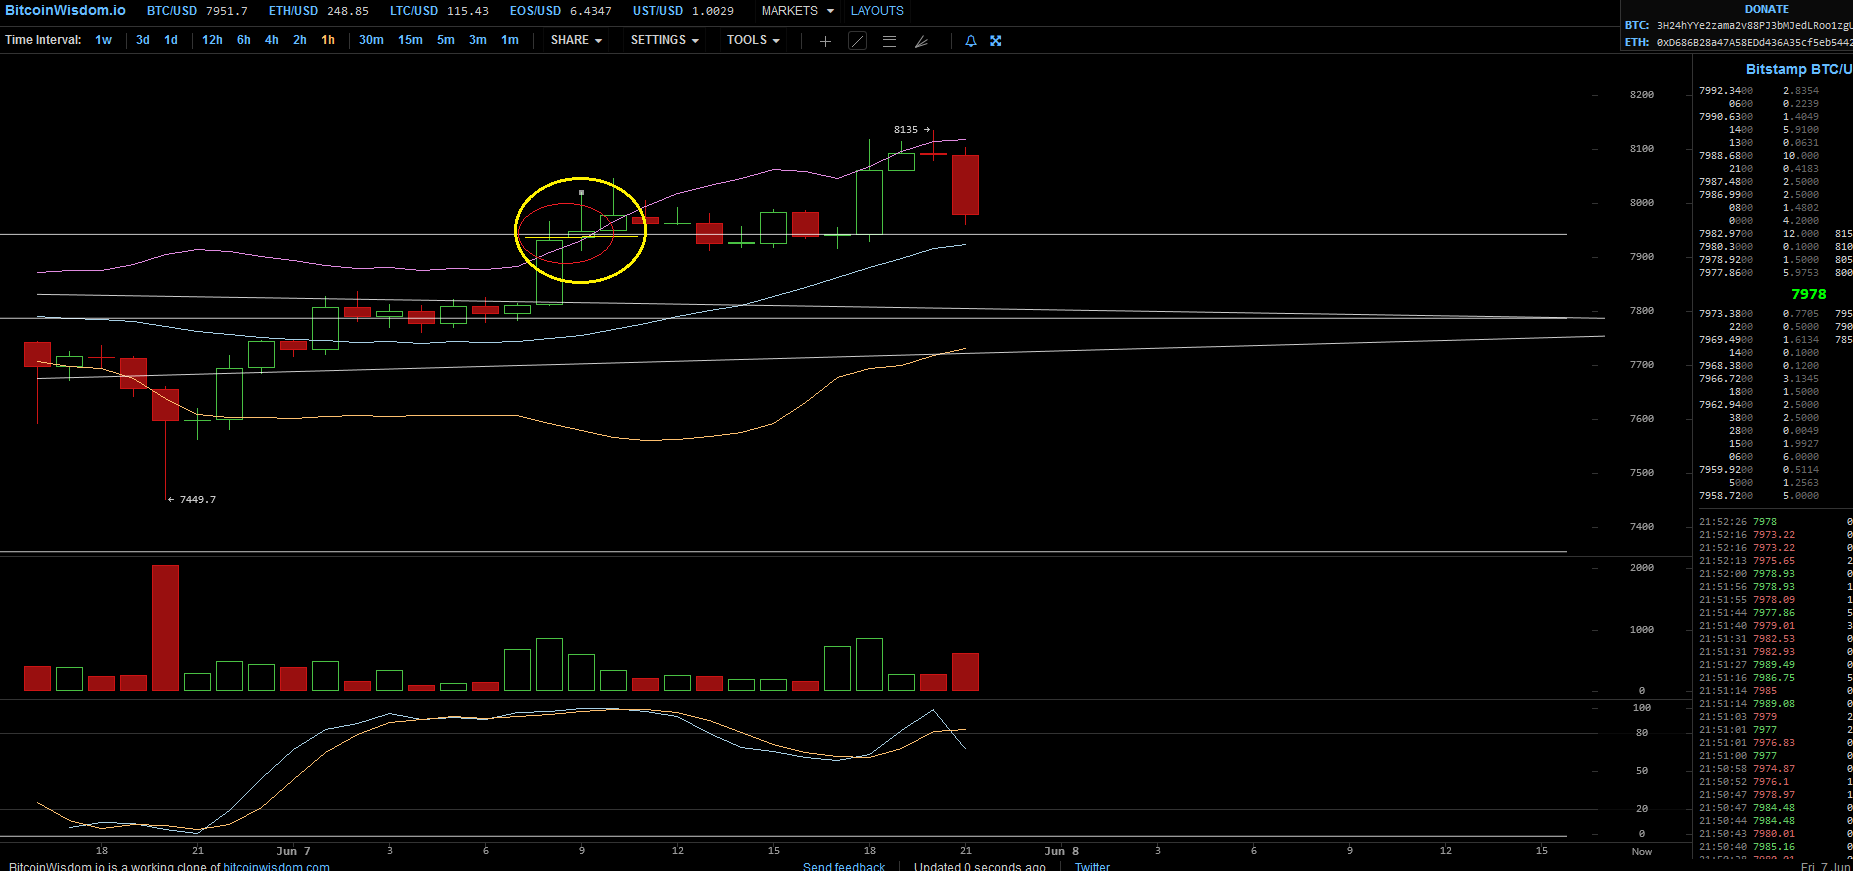This screenshot has width=1853, height=871.
Task: Open the Twitter footer link
Action: coord(1092,866)
